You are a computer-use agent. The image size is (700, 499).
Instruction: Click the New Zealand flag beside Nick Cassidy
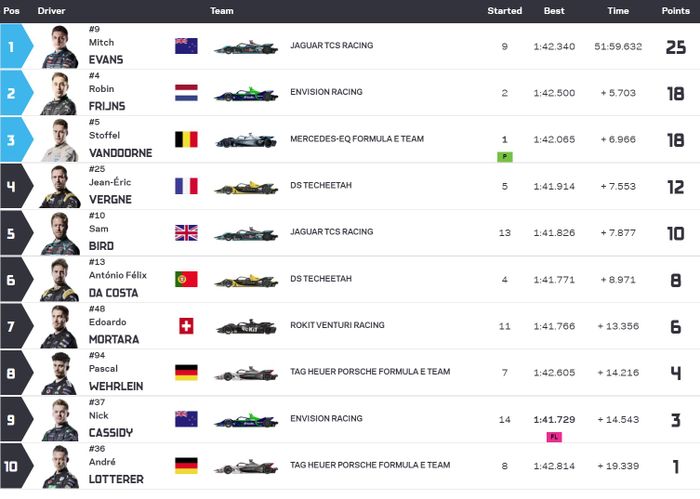(x=186, y=419)
